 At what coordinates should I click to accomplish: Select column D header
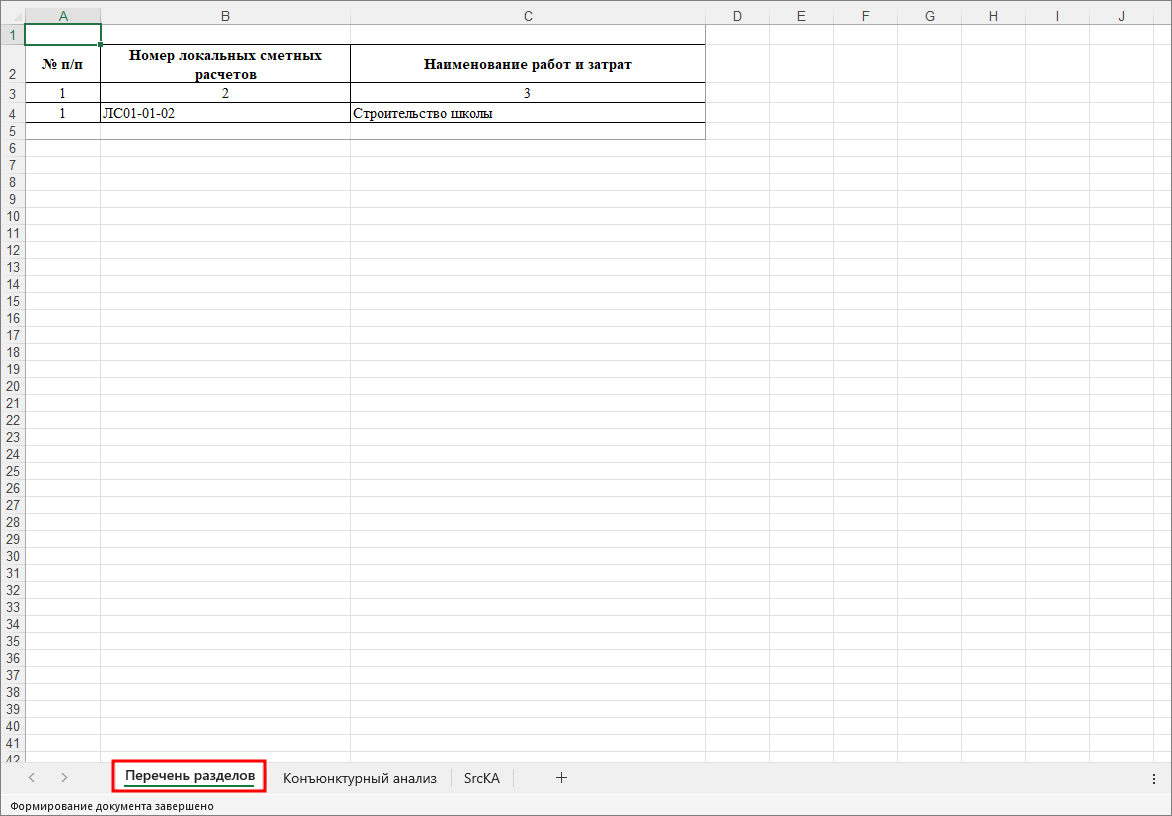(x=737, y=16)
